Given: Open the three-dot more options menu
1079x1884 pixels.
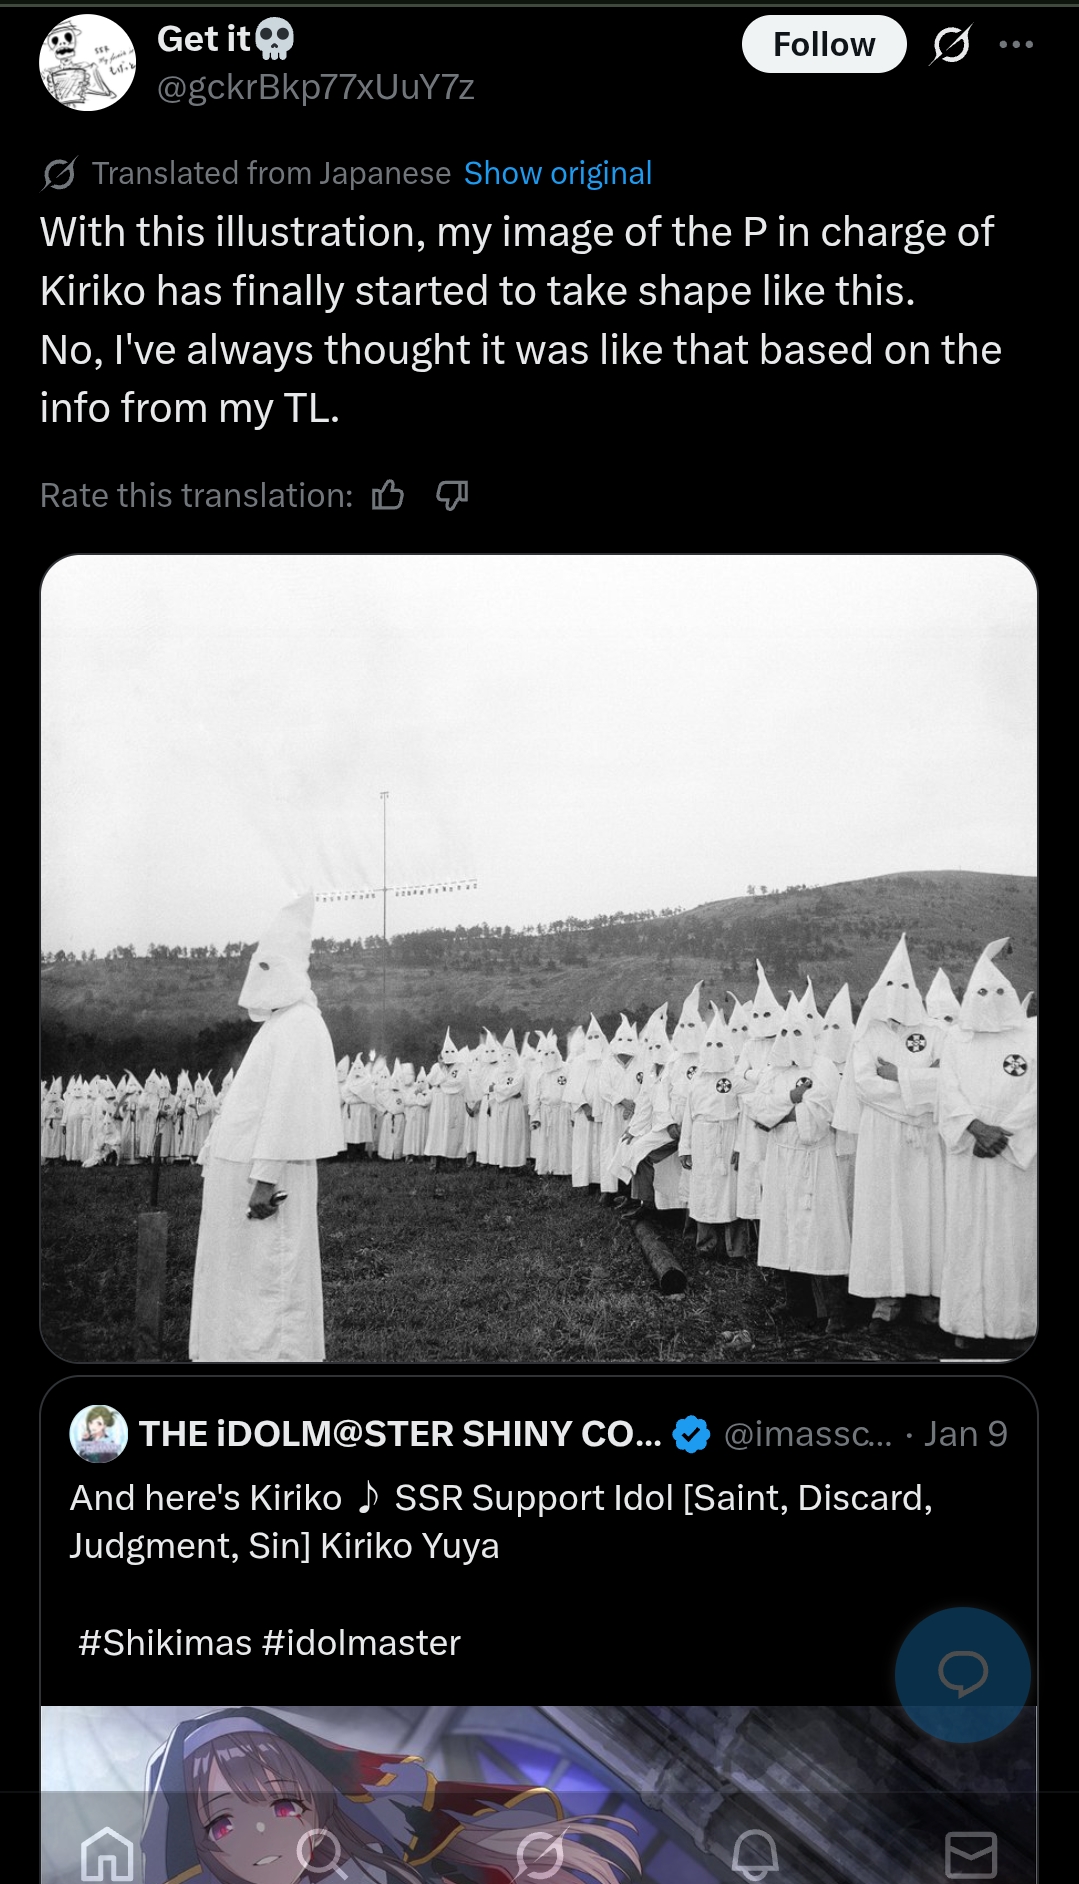Looking at the screenshot, I should pyautogui.click(x=1016, y=44).
